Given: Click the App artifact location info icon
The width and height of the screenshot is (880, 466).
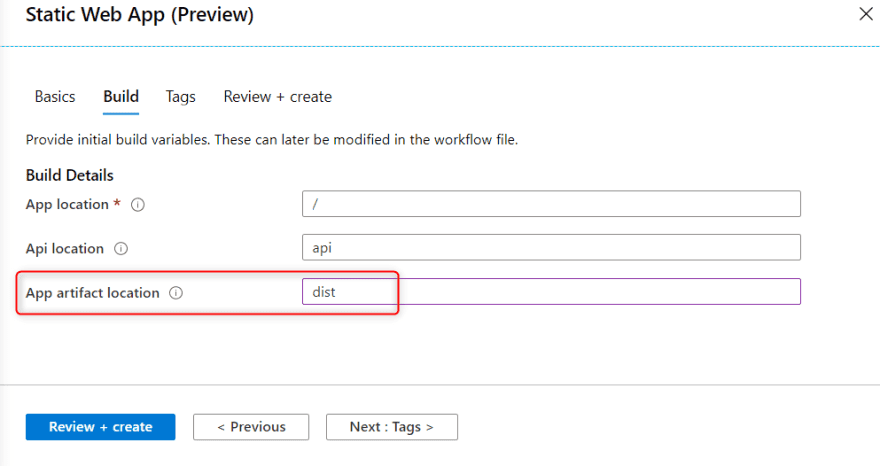Looking at the screenshot, I should (x=176, y=293).
